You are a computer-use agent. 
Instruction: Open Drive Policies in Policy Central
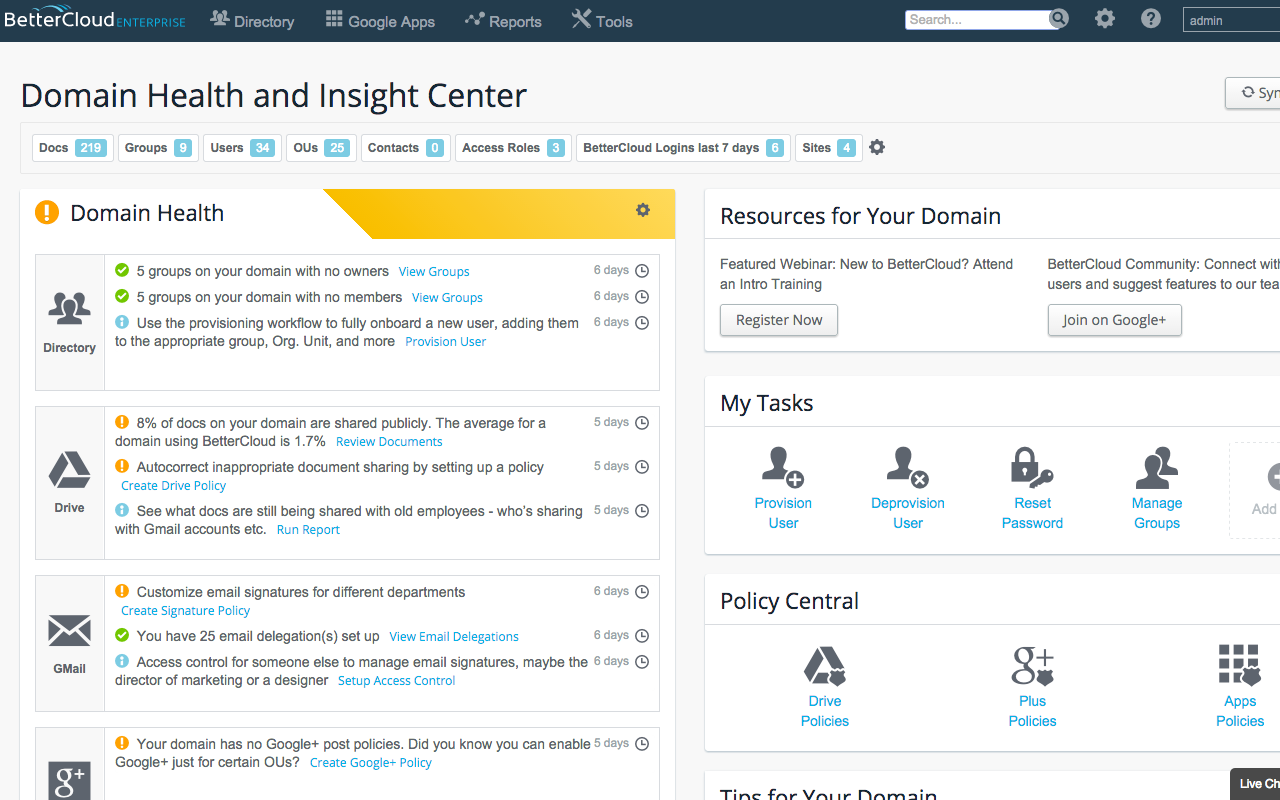[825, 686]
